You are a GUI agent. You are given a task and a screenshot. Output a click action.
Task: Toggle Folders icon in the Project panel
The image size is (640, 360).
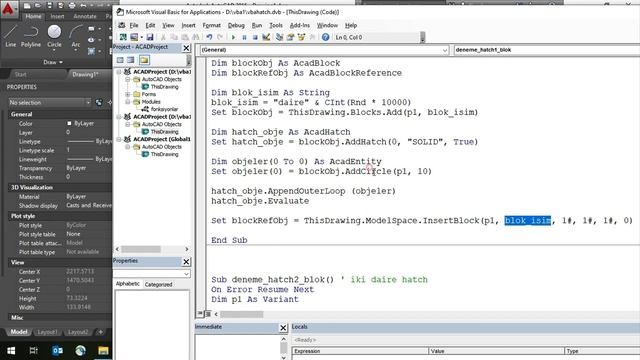144,60
